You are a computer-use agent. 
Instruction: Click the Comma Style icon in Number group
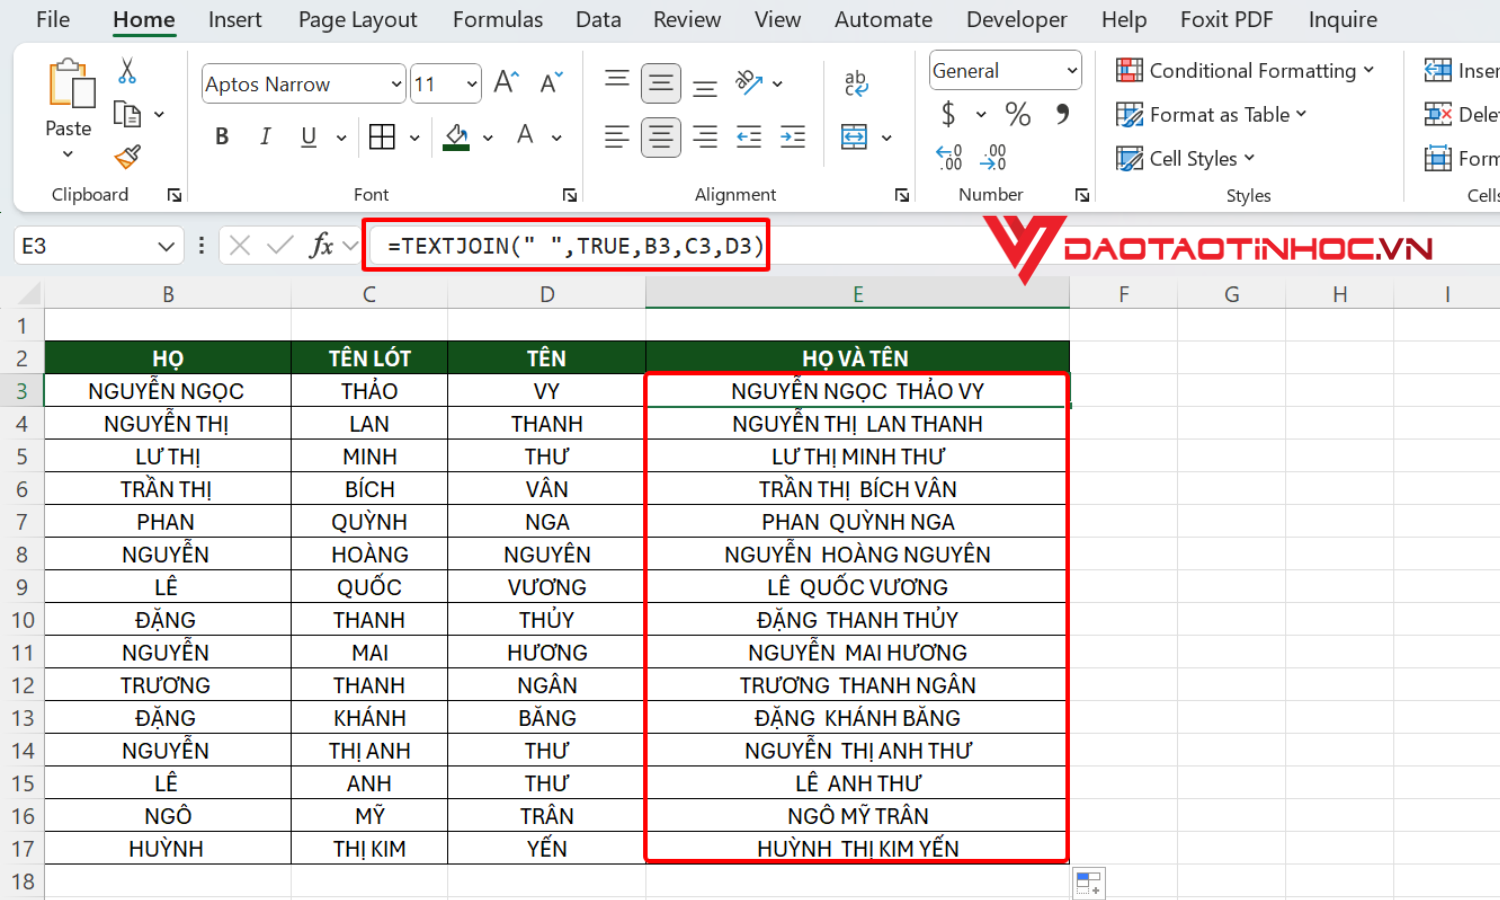1064,114
